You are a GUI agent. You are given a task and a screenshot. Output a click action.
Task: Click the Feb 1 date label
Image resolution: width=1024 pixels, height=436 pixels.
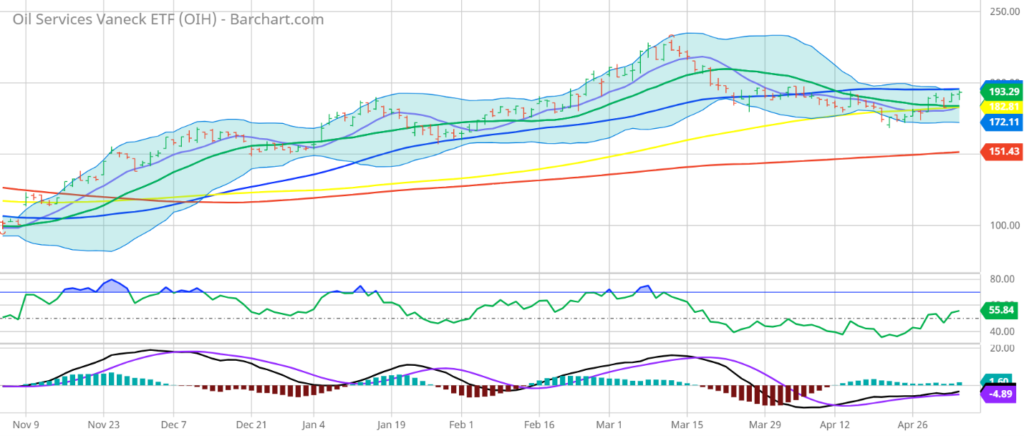pos(461,424)
